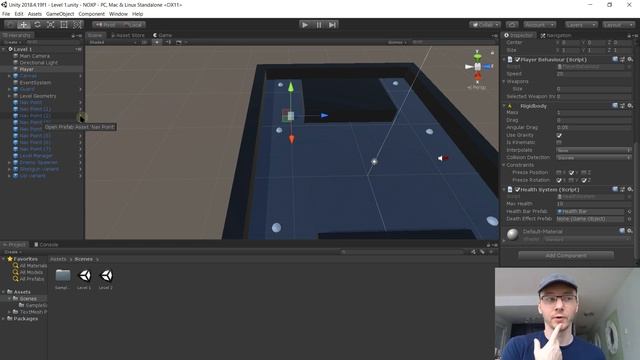Pick object for Health Bar Prefab field
640x360 pixels.
click(629, 211)
